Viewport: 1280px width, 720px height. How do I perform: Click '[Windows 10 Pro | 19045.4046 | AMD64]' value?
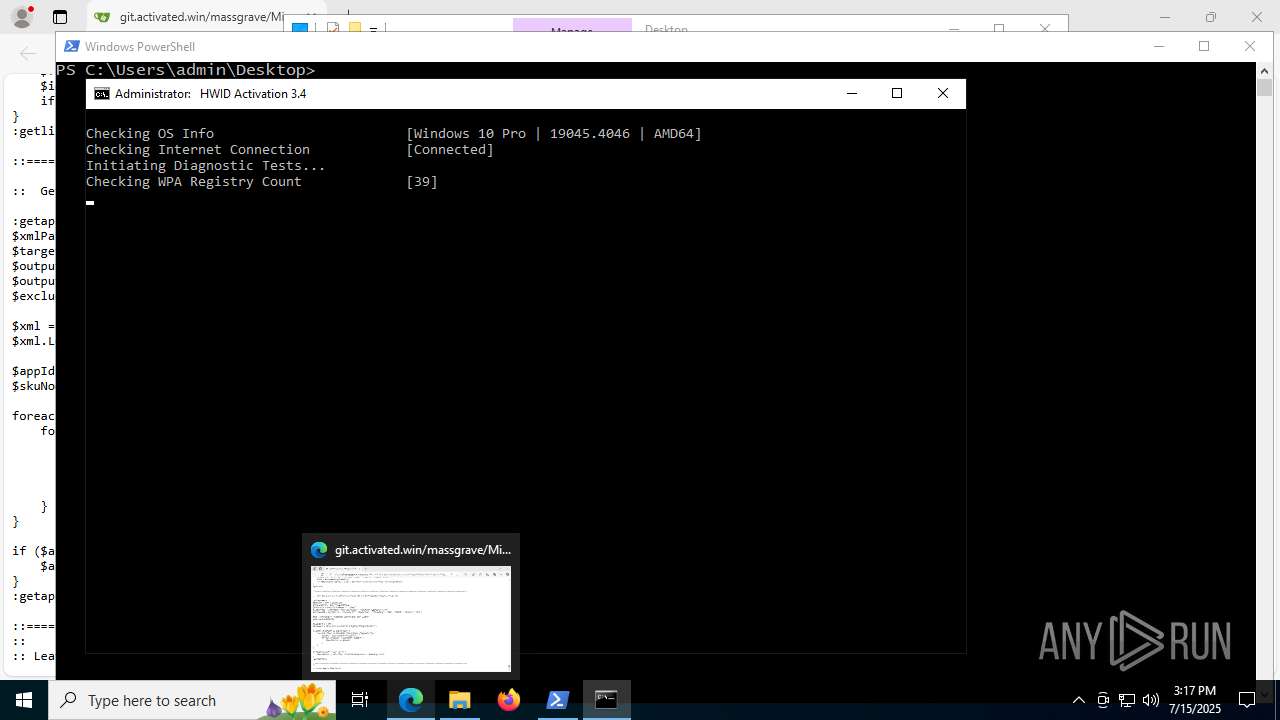coord(554,133)
